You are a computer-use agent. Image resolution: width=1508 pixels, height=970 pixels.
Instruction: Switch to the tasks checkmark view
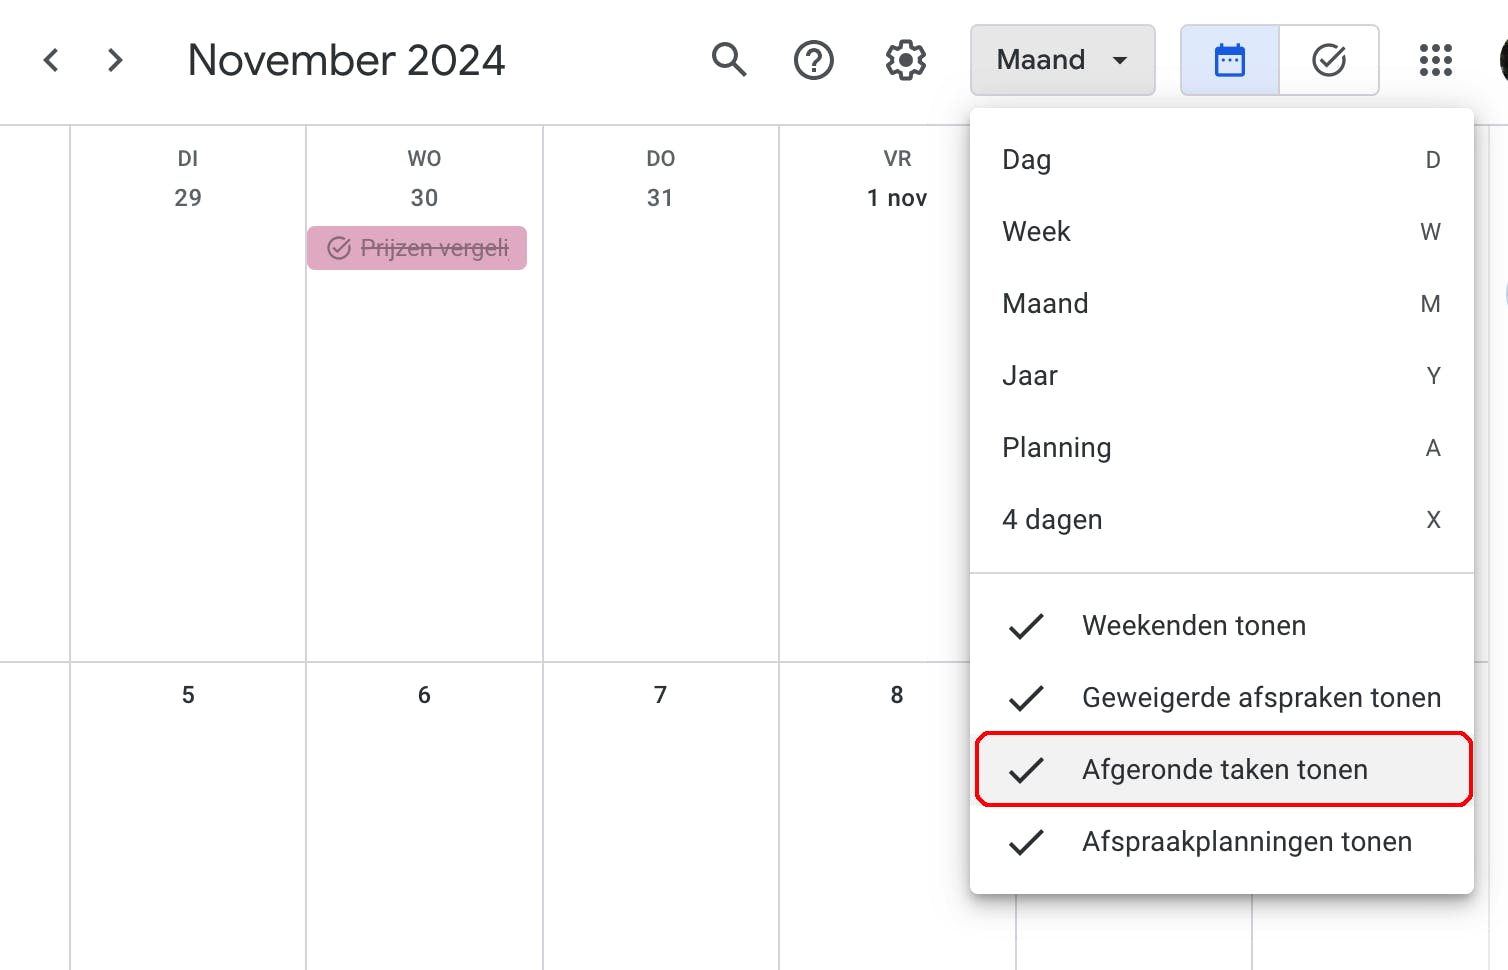pos(1329,60)
